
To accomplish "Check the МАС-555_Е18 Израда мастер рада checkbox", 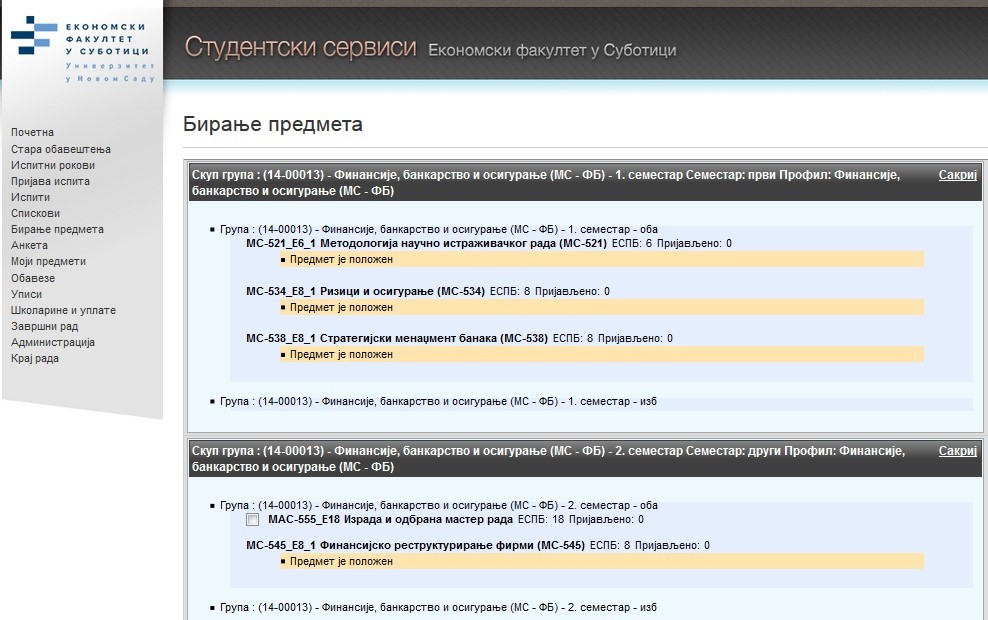I will pos(253,520).
